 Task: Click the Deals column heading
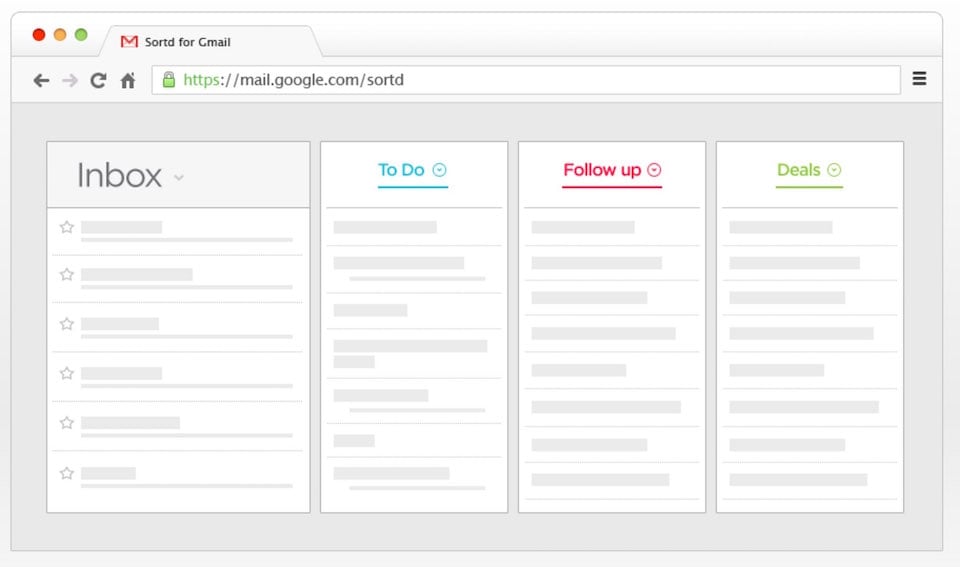pos(798,170)
